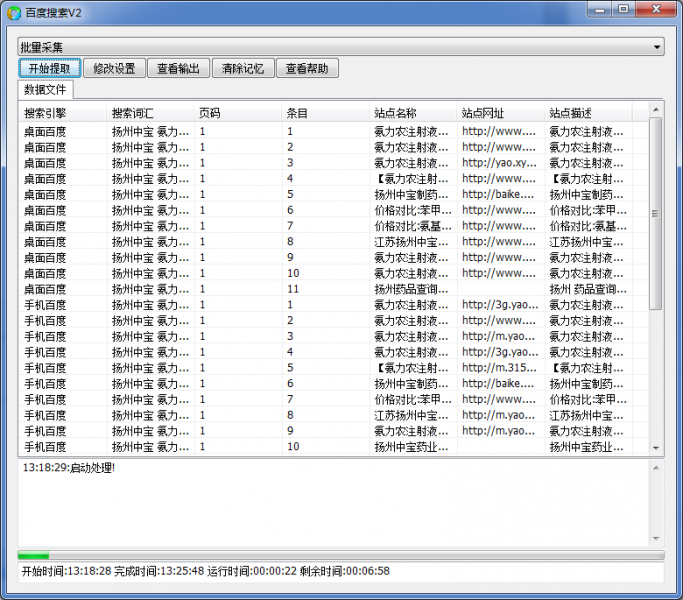Maximize the 百度搜索V2 window

623,9
